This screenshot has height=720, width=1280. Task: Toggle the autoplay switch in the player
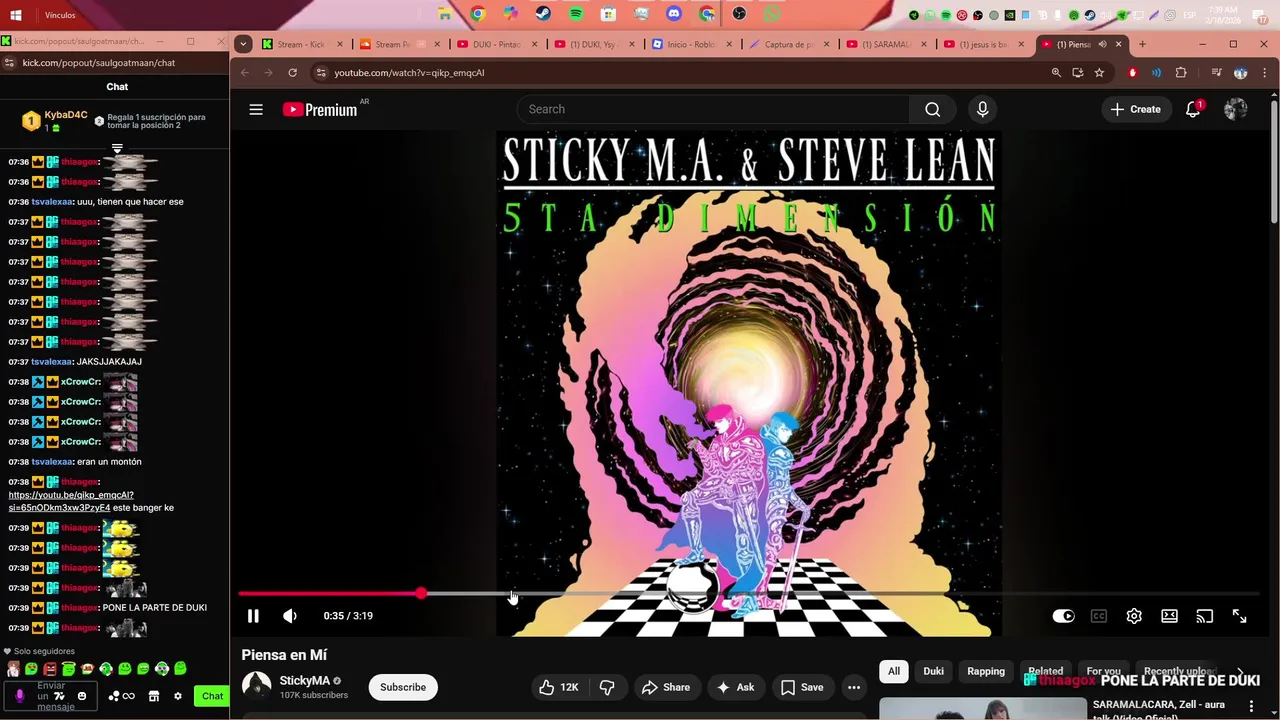tap(1063, 616)
